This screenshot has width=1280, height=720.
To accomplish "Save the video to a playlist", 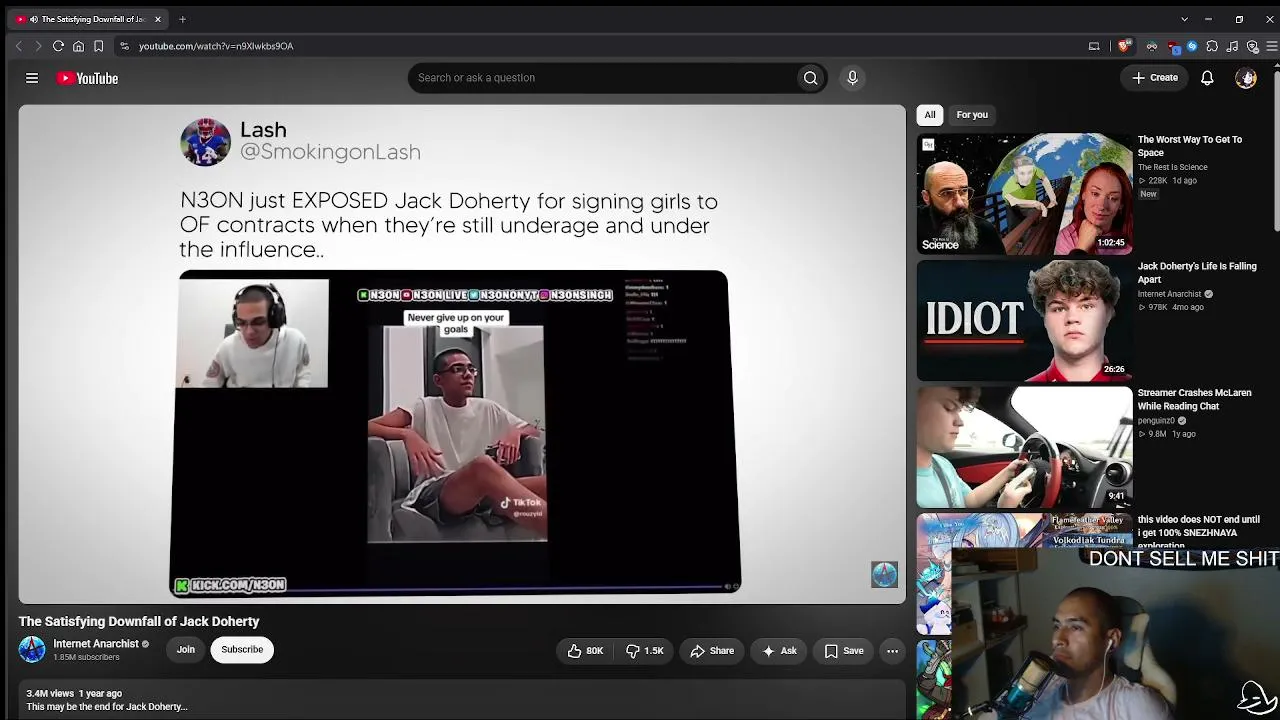I will [844, 651].
